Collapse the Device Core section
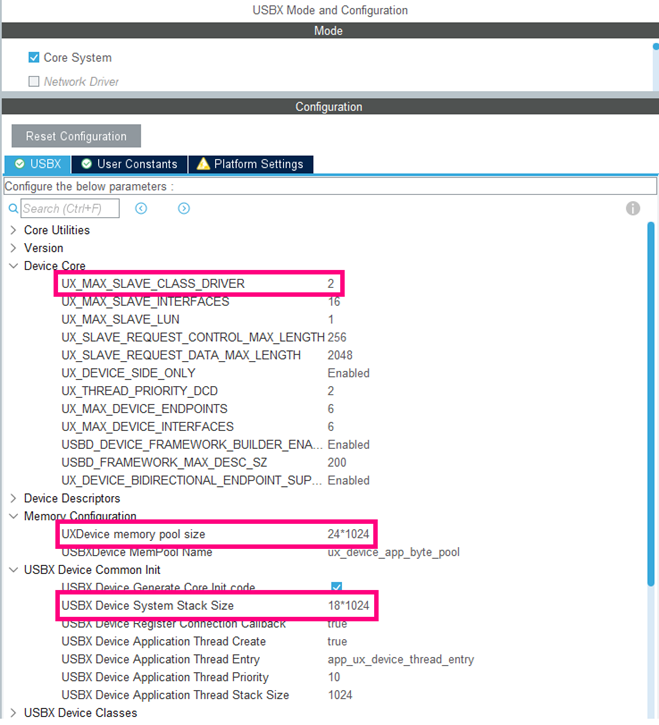The width and height of the screenshot is (659, 725). point(13,266)
